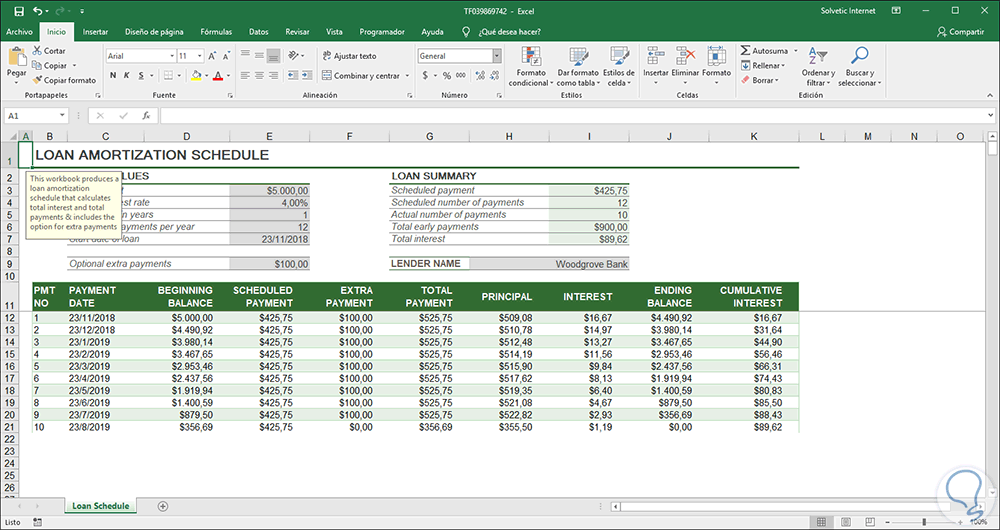Toggle italic K formatting
This screenshot has width=1000, height=530.
pos(127,76)
